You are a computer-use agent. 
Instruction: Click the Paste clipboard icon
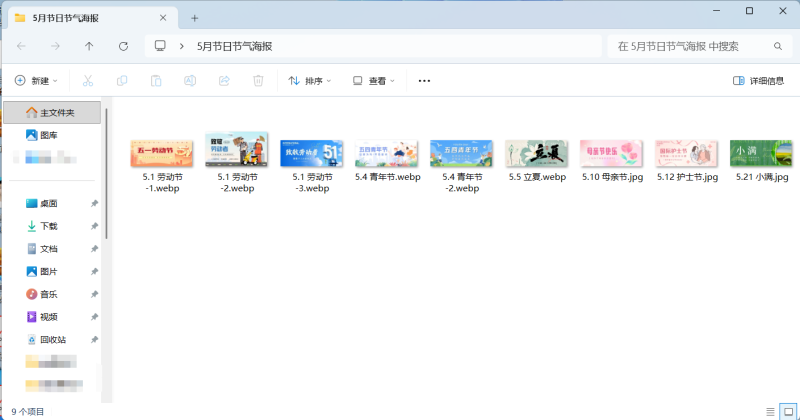click(156, 81)
